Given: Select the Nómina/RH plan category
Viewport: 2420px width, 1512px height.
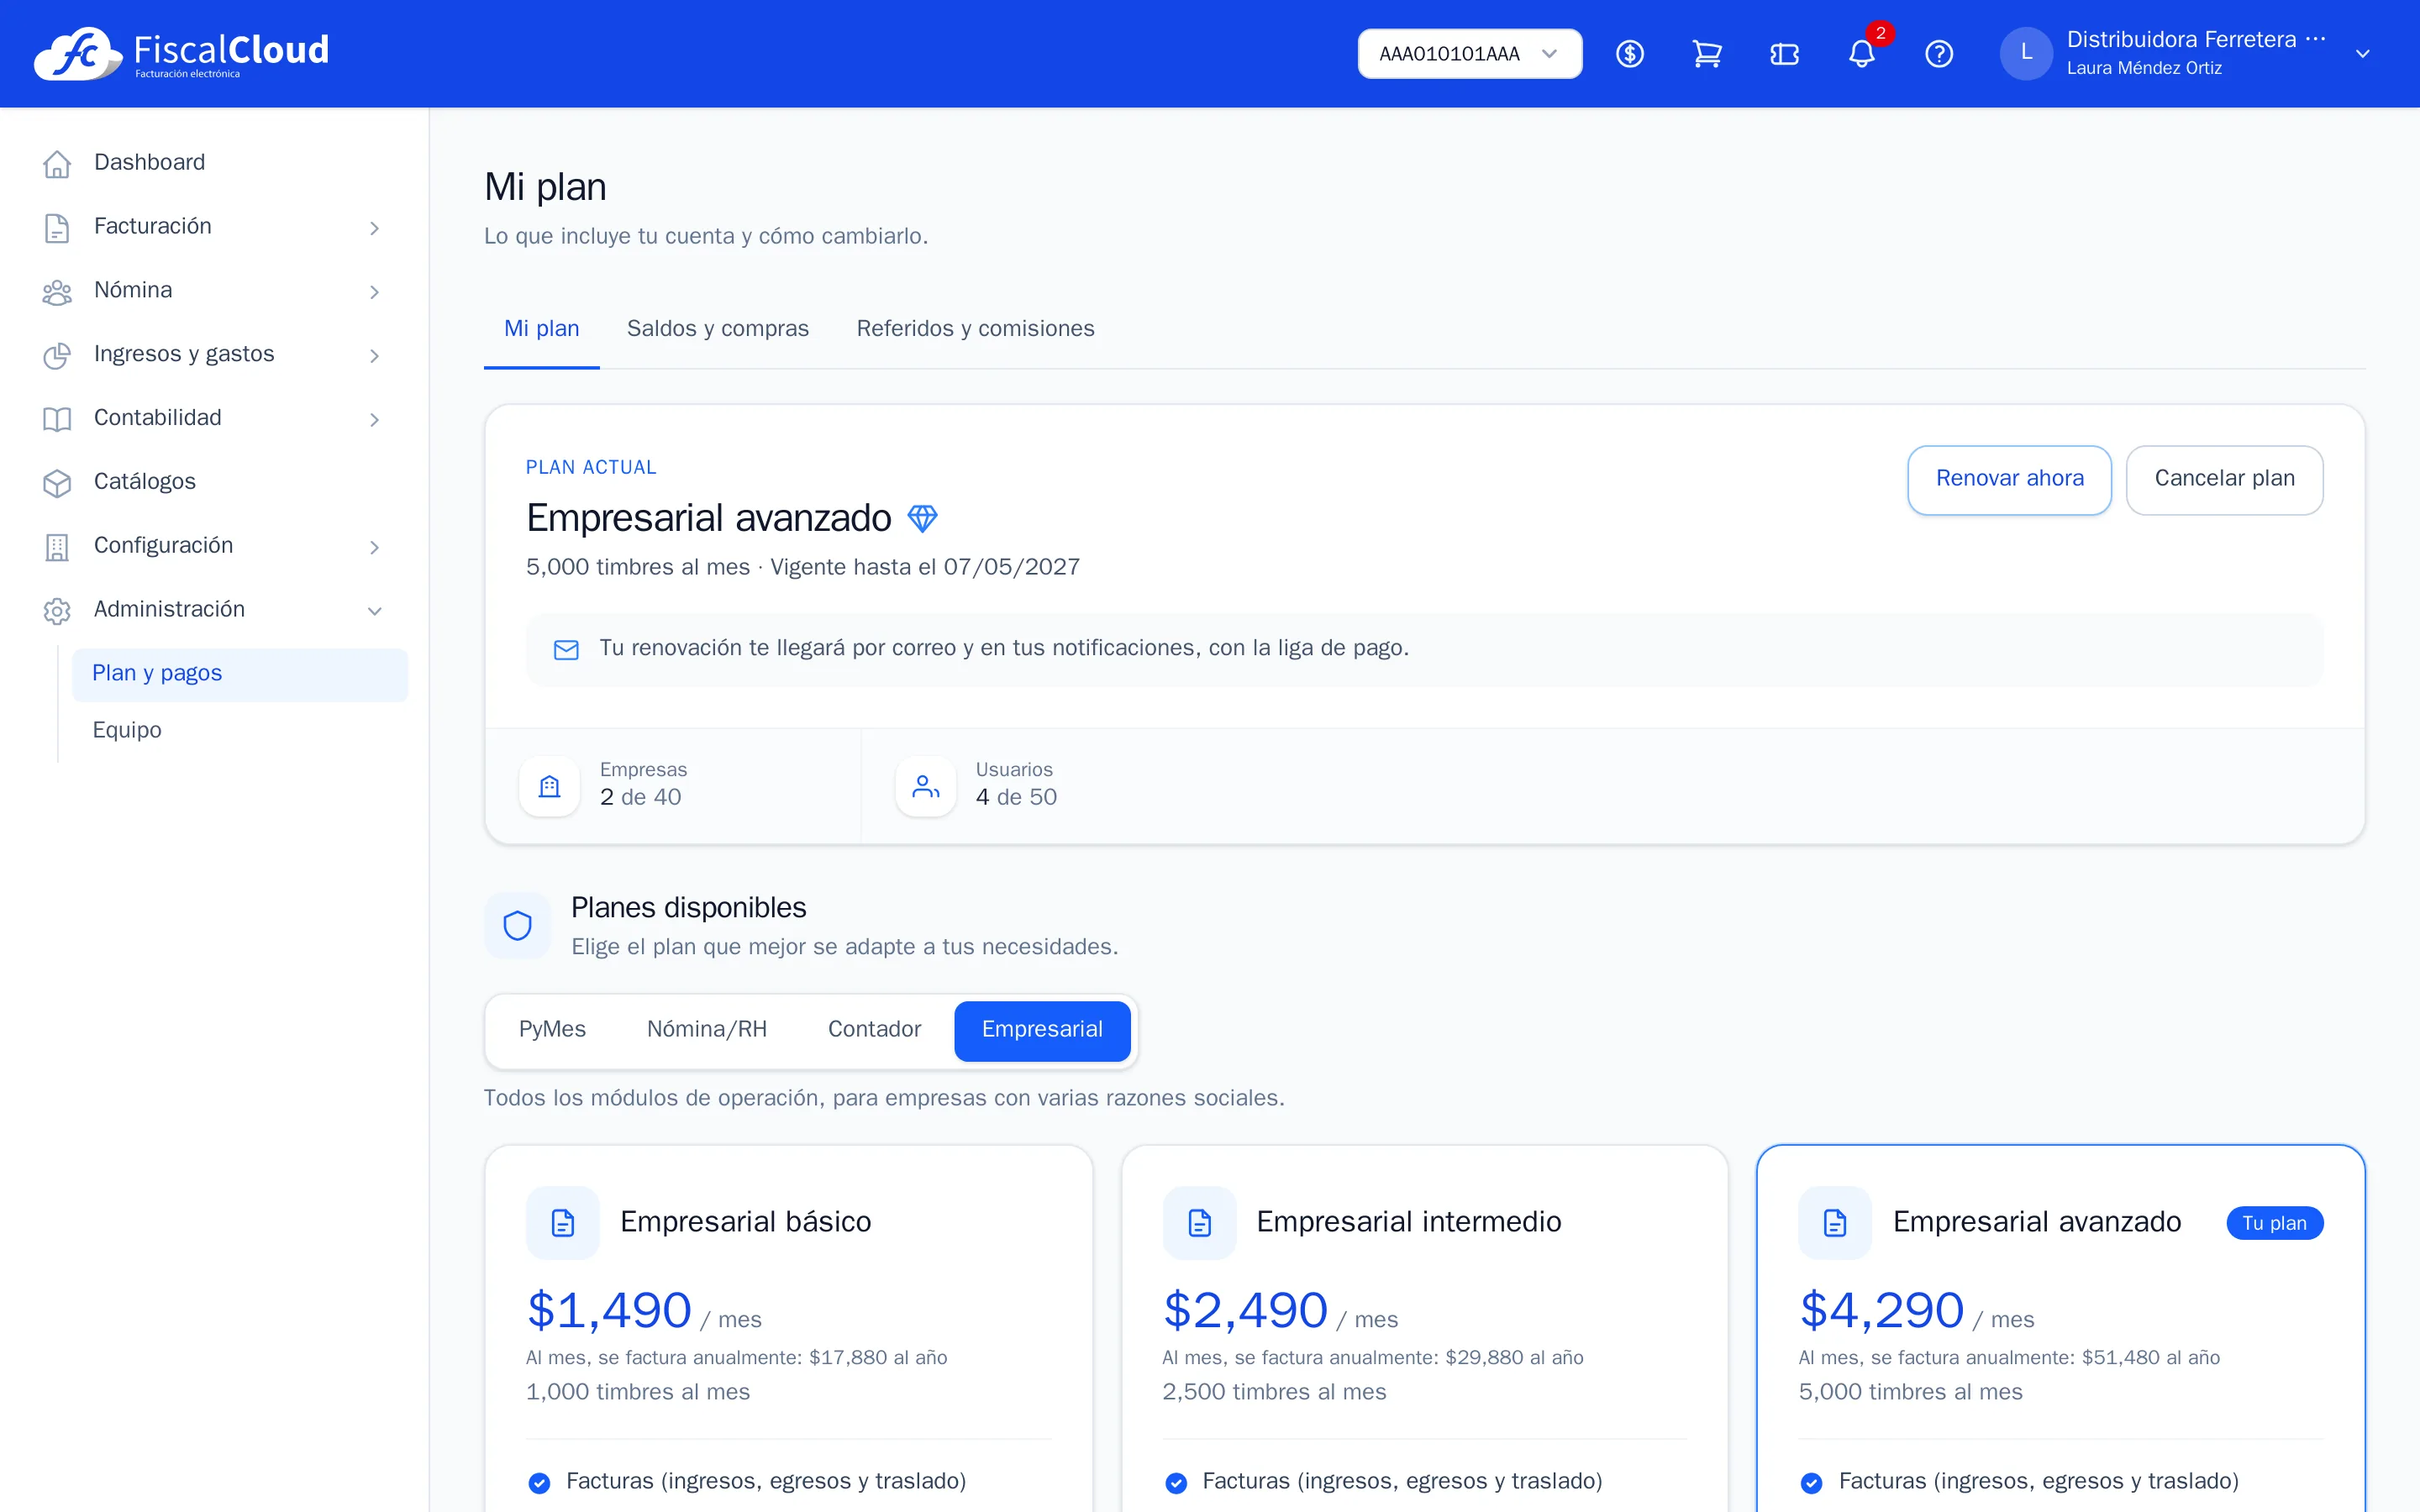Looking at the screenshot, I should tap(706, 1030).
